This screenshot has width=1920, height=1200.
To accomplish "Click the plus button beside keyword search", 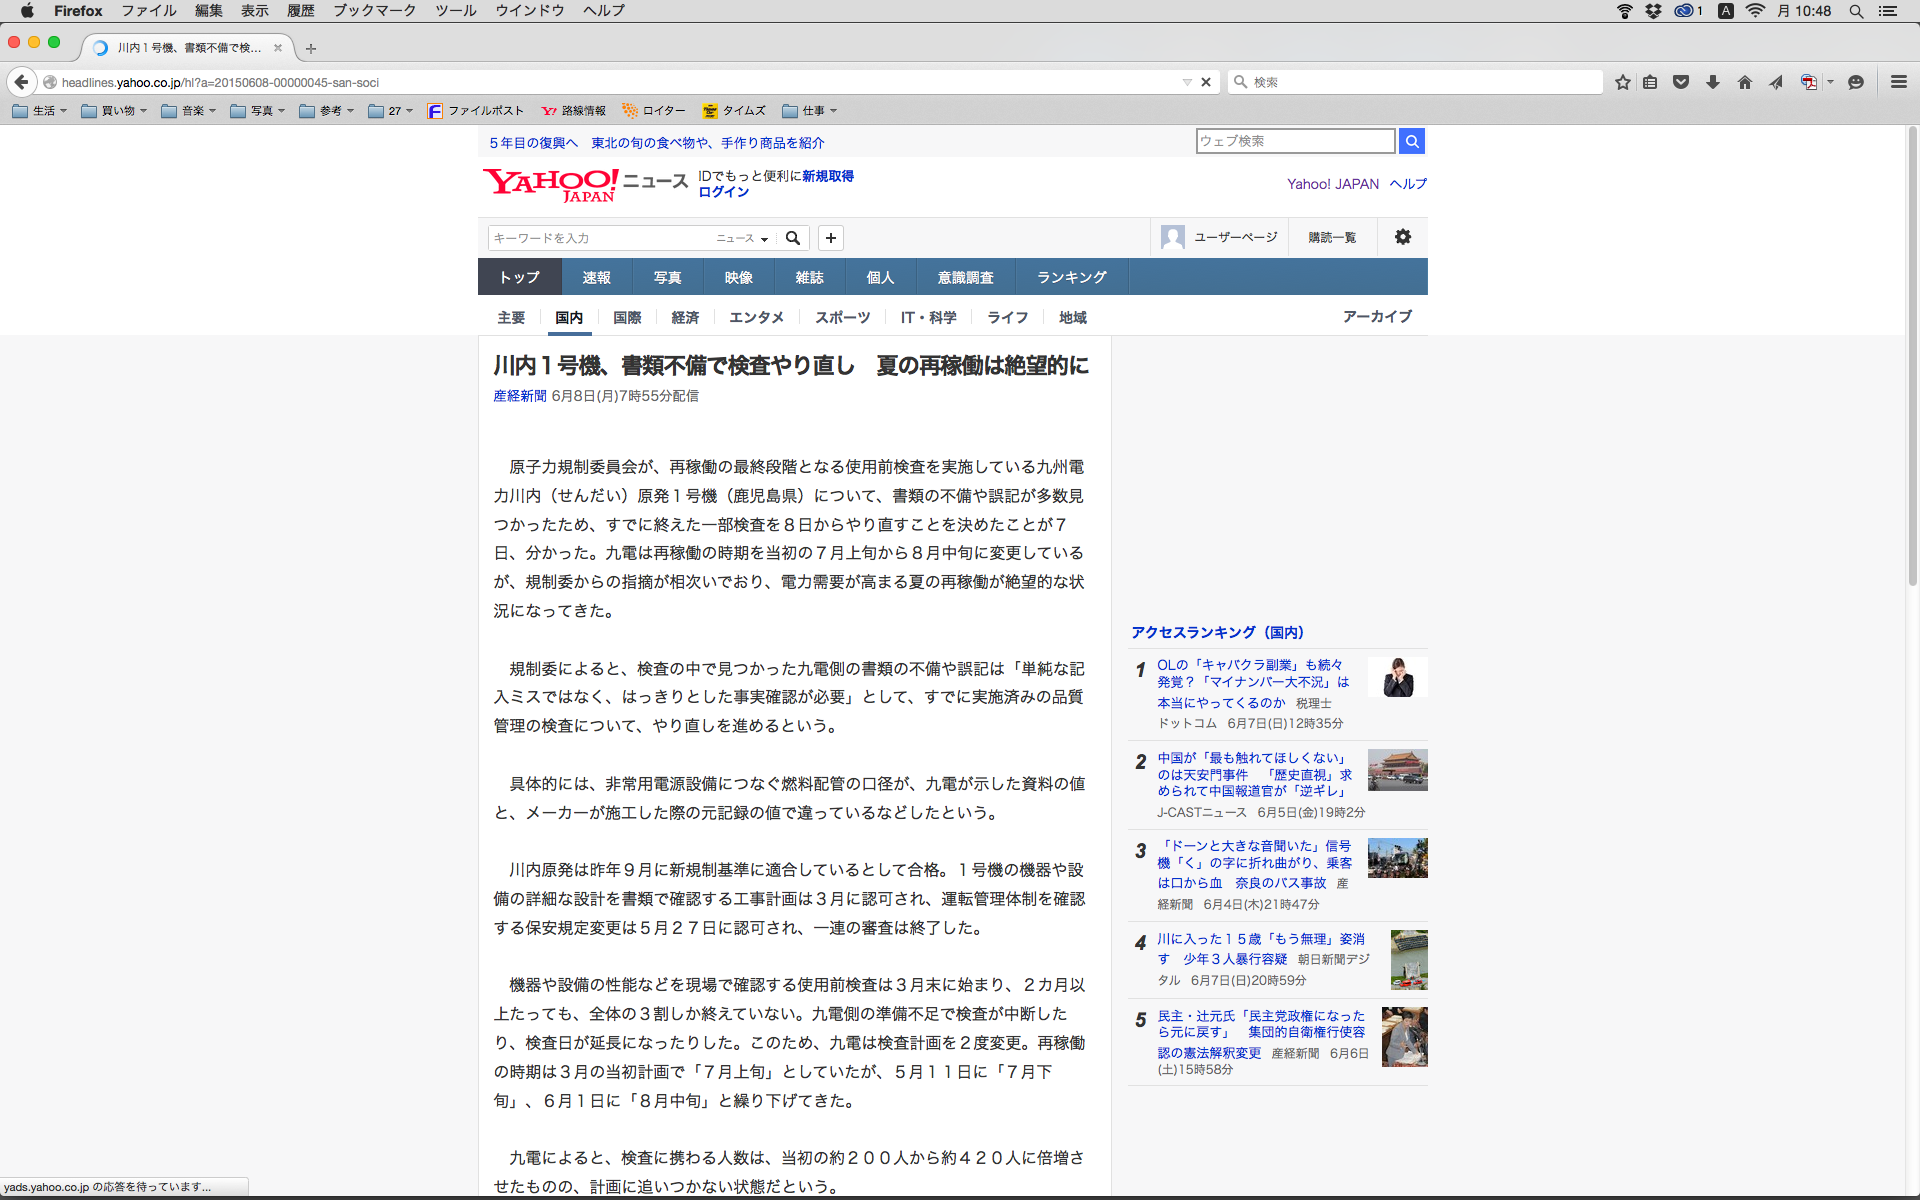I will pyautogui.click(x=831, y=238).
